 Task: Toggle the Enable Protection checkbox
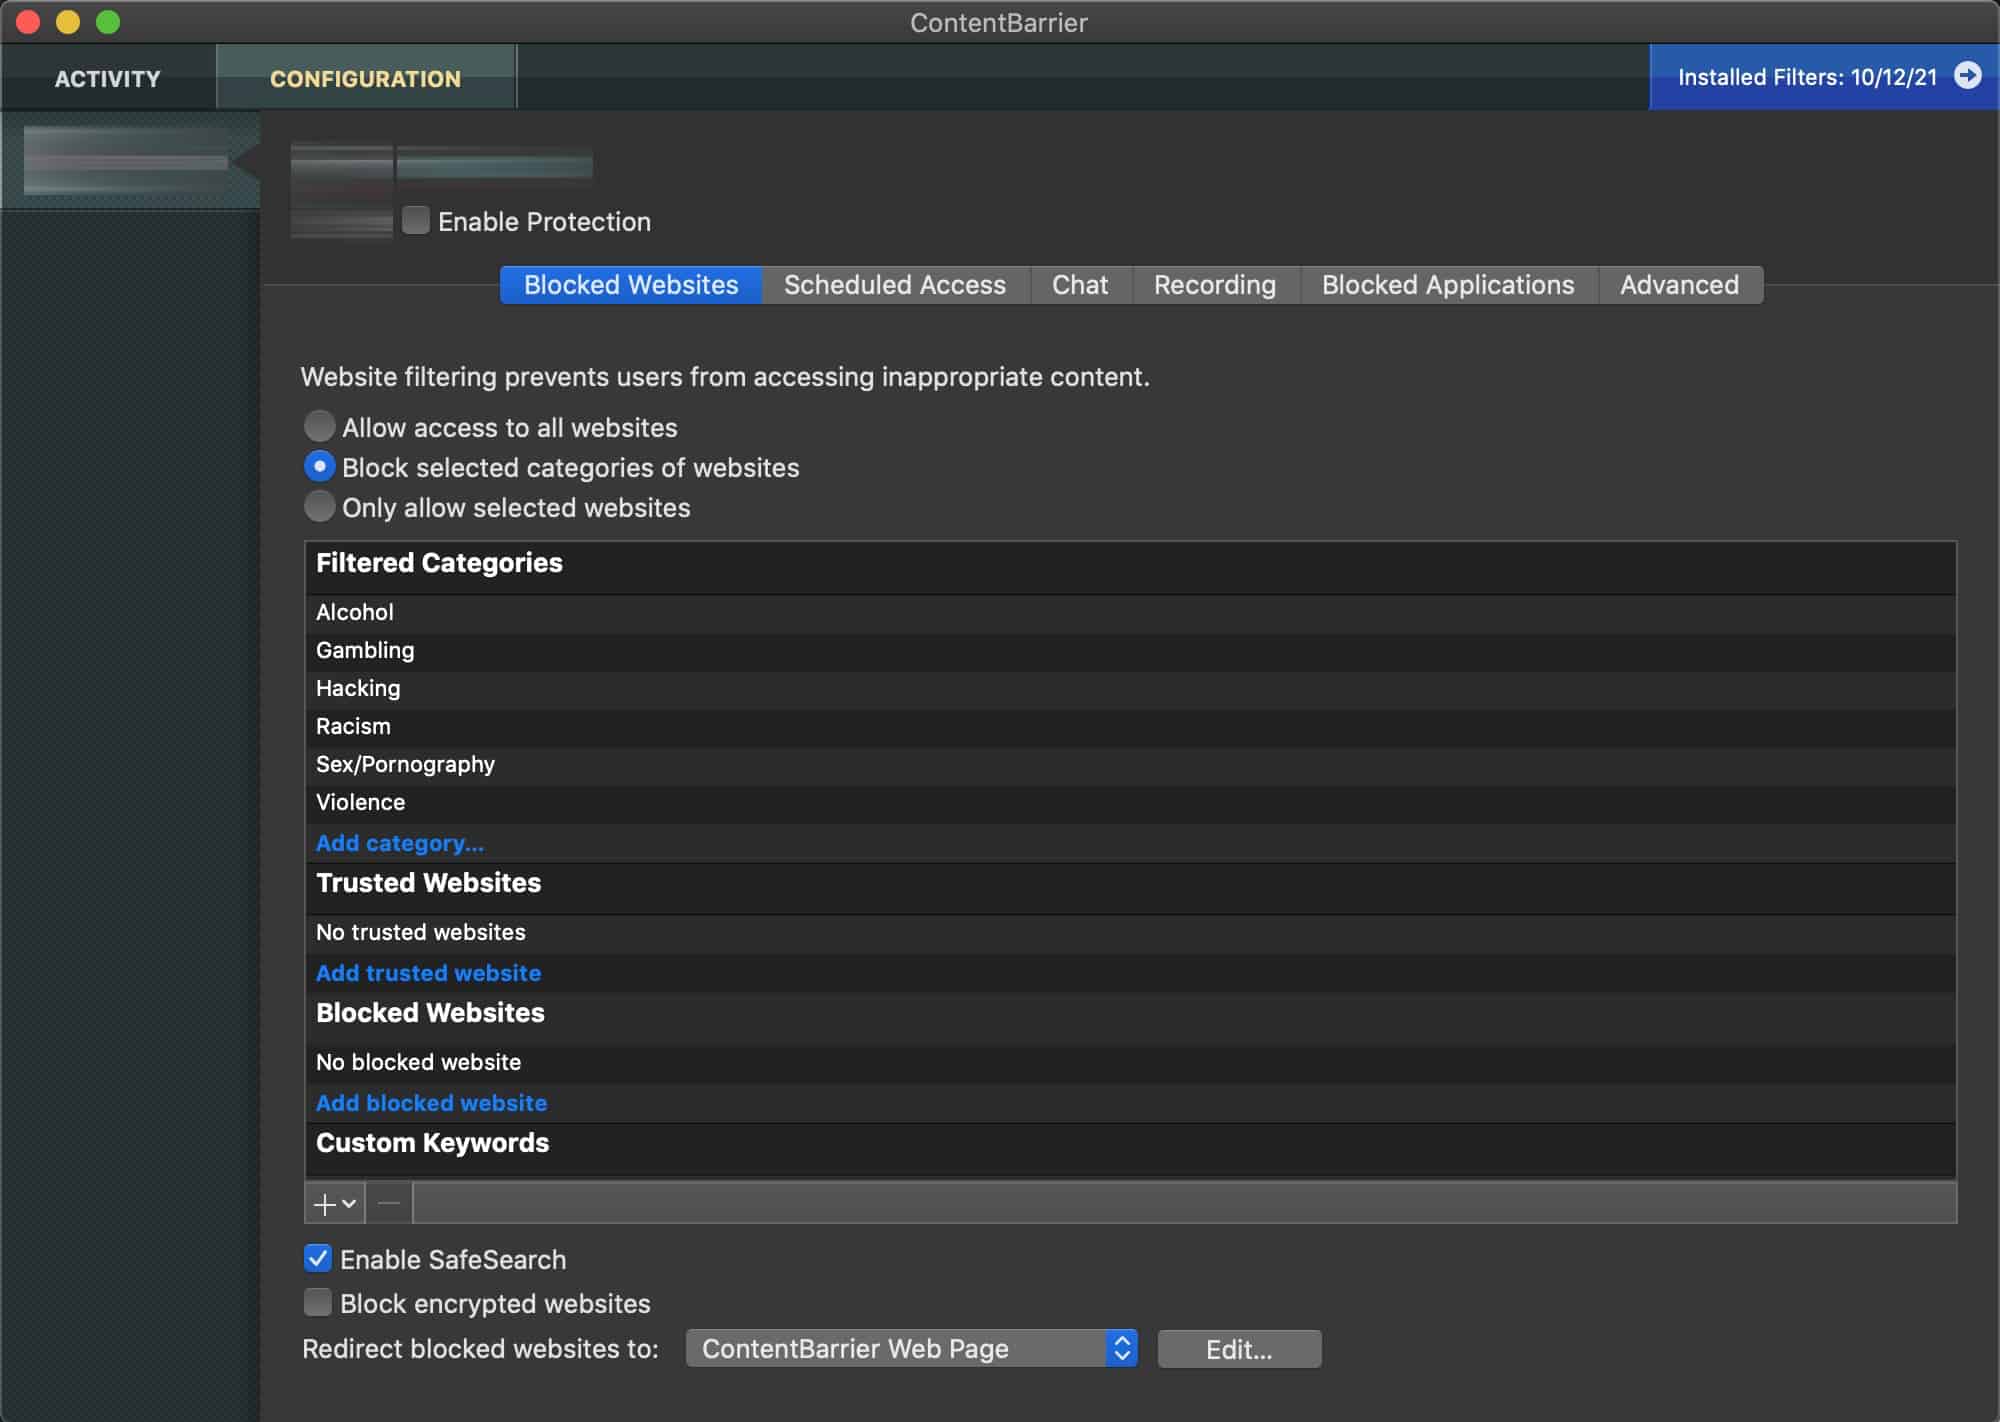(x=416, y=220)
